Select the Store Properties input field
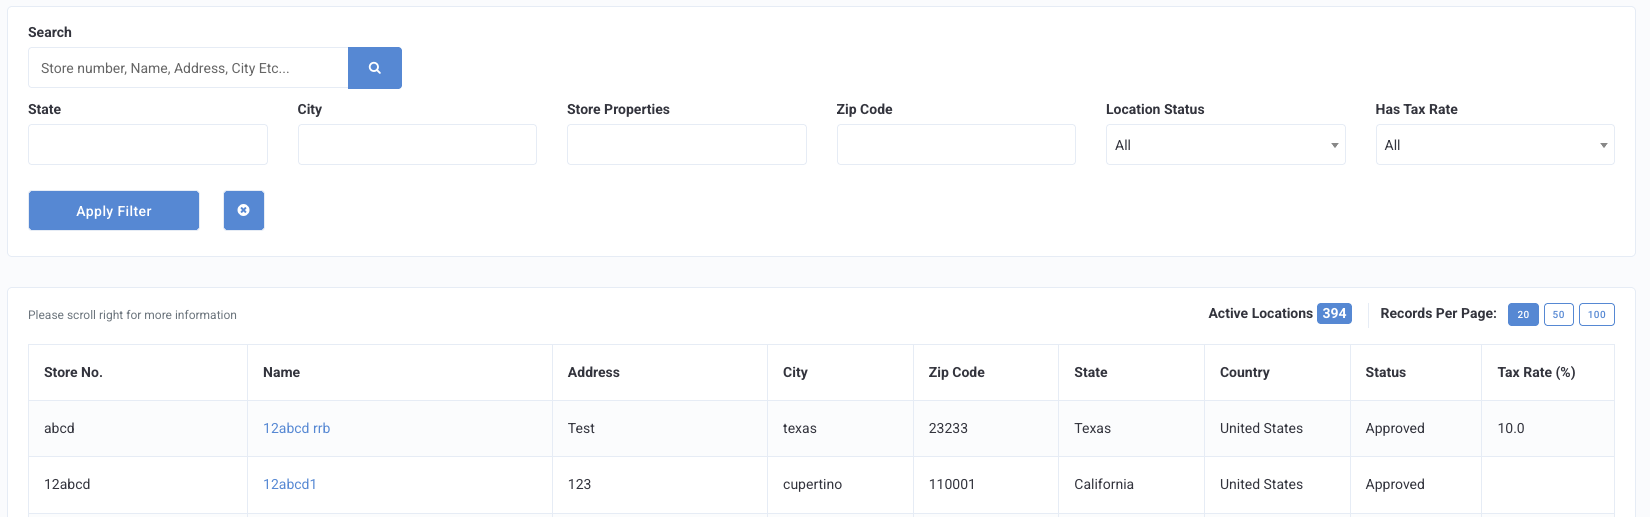The image size is (1650, 517). (x=687, y=145)
